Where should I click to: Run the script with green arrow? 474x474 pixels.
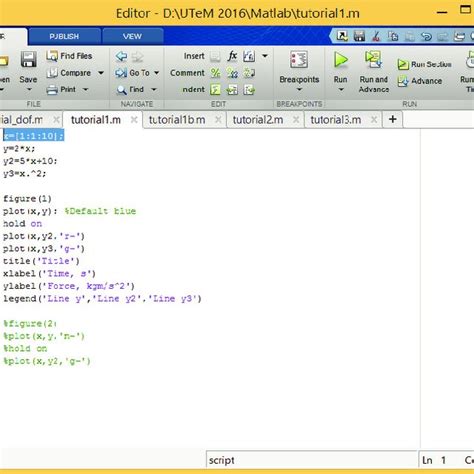coord(341,60)
